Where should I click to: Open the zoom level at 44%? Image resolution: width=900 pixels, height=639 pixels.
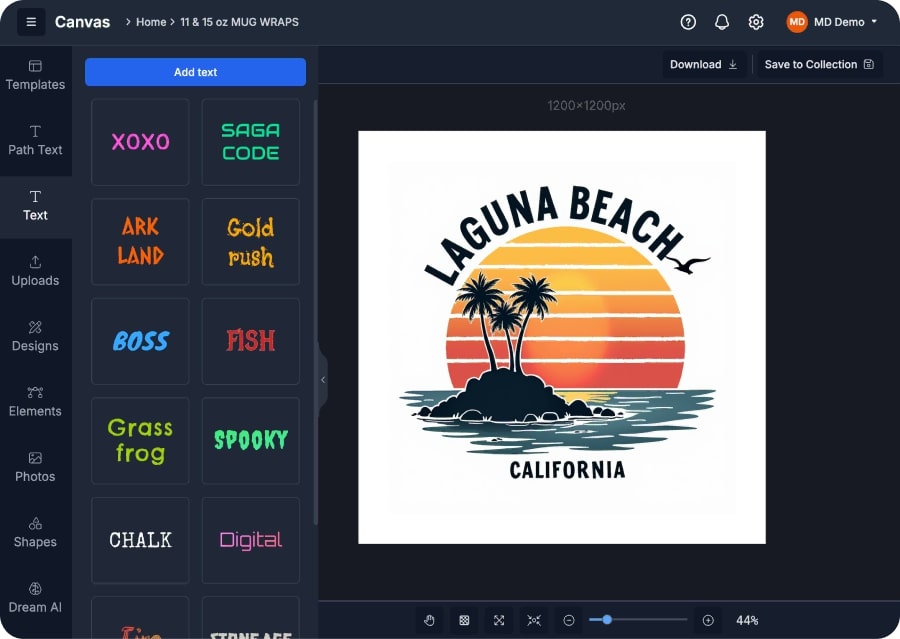click(746, 620)
